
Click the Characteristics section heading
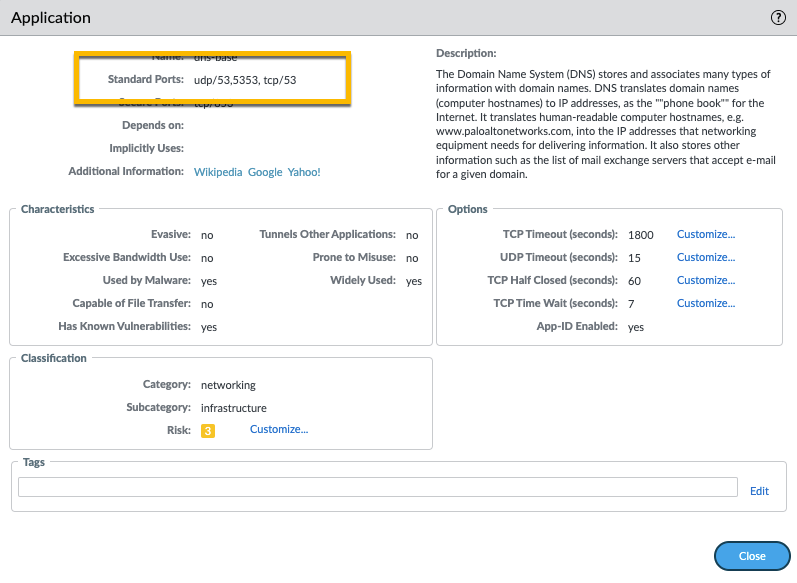coord(57,209)
